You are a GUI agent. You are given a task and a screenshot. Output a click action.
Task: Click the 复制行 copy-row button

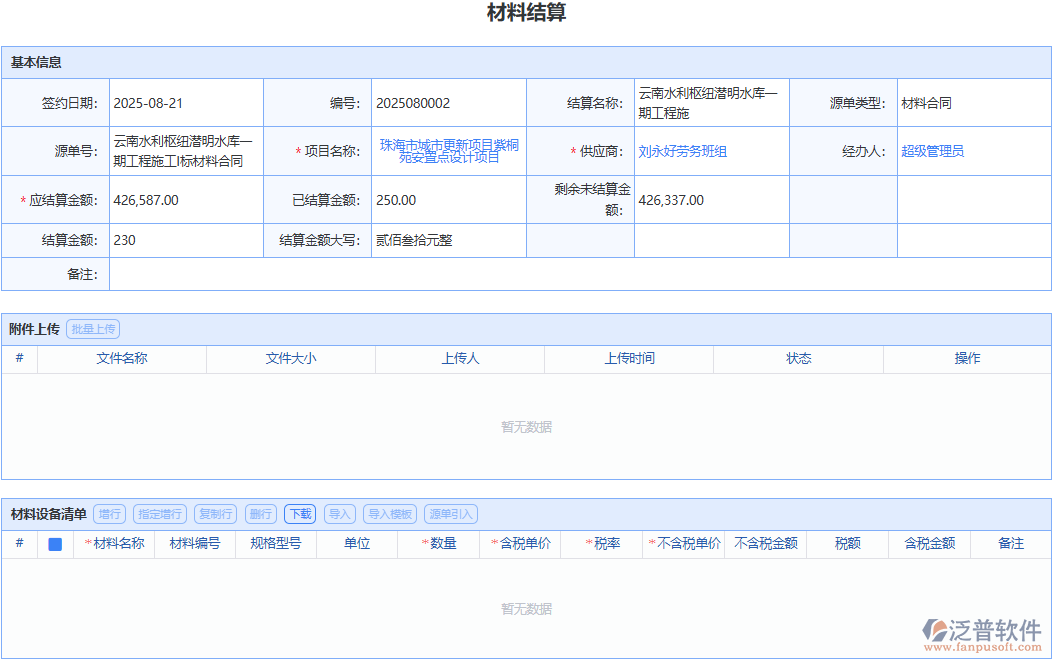(x=215, y=513)
